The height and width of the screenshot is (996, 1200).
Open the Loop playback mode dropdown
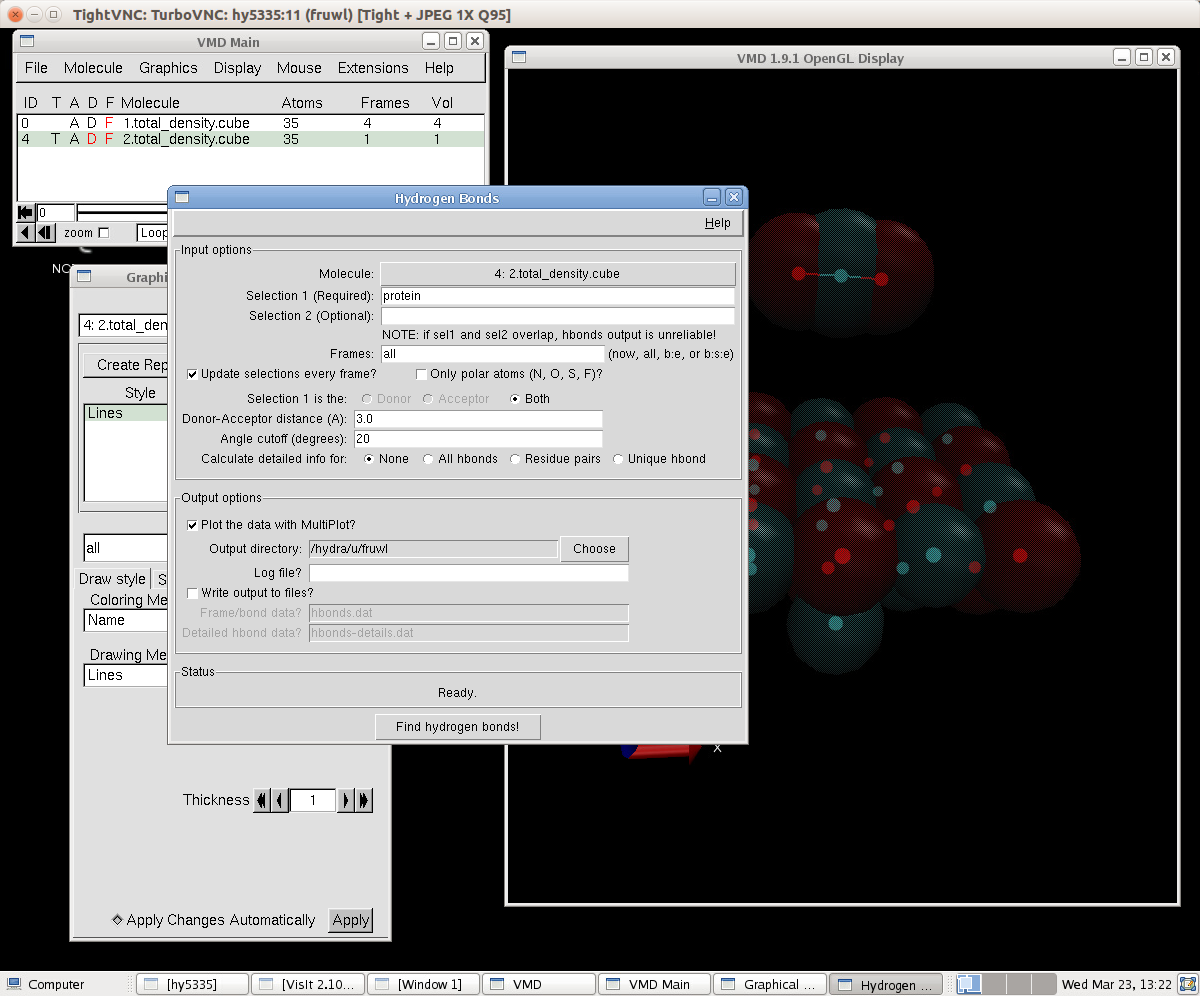pyautogui.click(x=152, y=233)
